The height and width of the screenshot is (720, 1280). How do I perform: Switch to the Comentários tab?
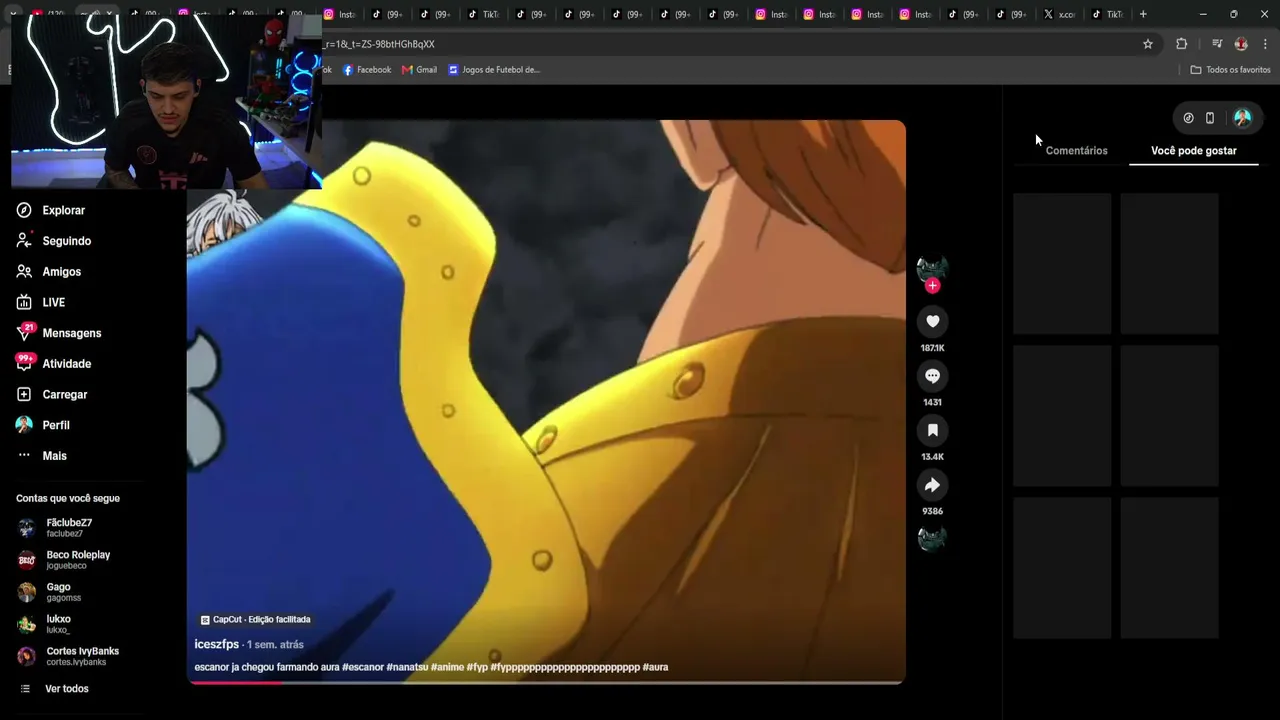click(1076, 151)
